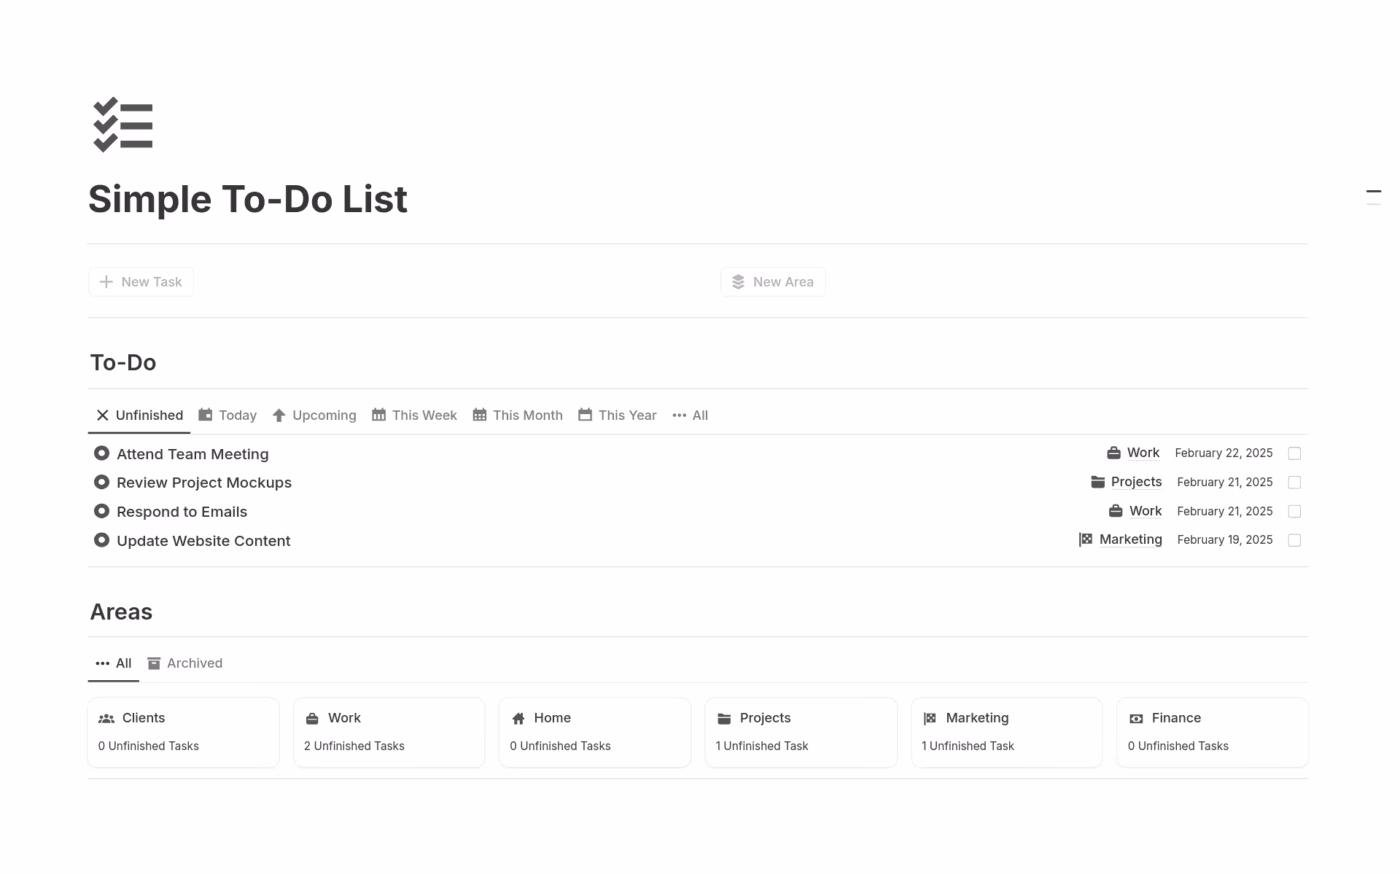1400x874 pixels.
Task: Open the Work area card
Action: [x=389, y=732]
